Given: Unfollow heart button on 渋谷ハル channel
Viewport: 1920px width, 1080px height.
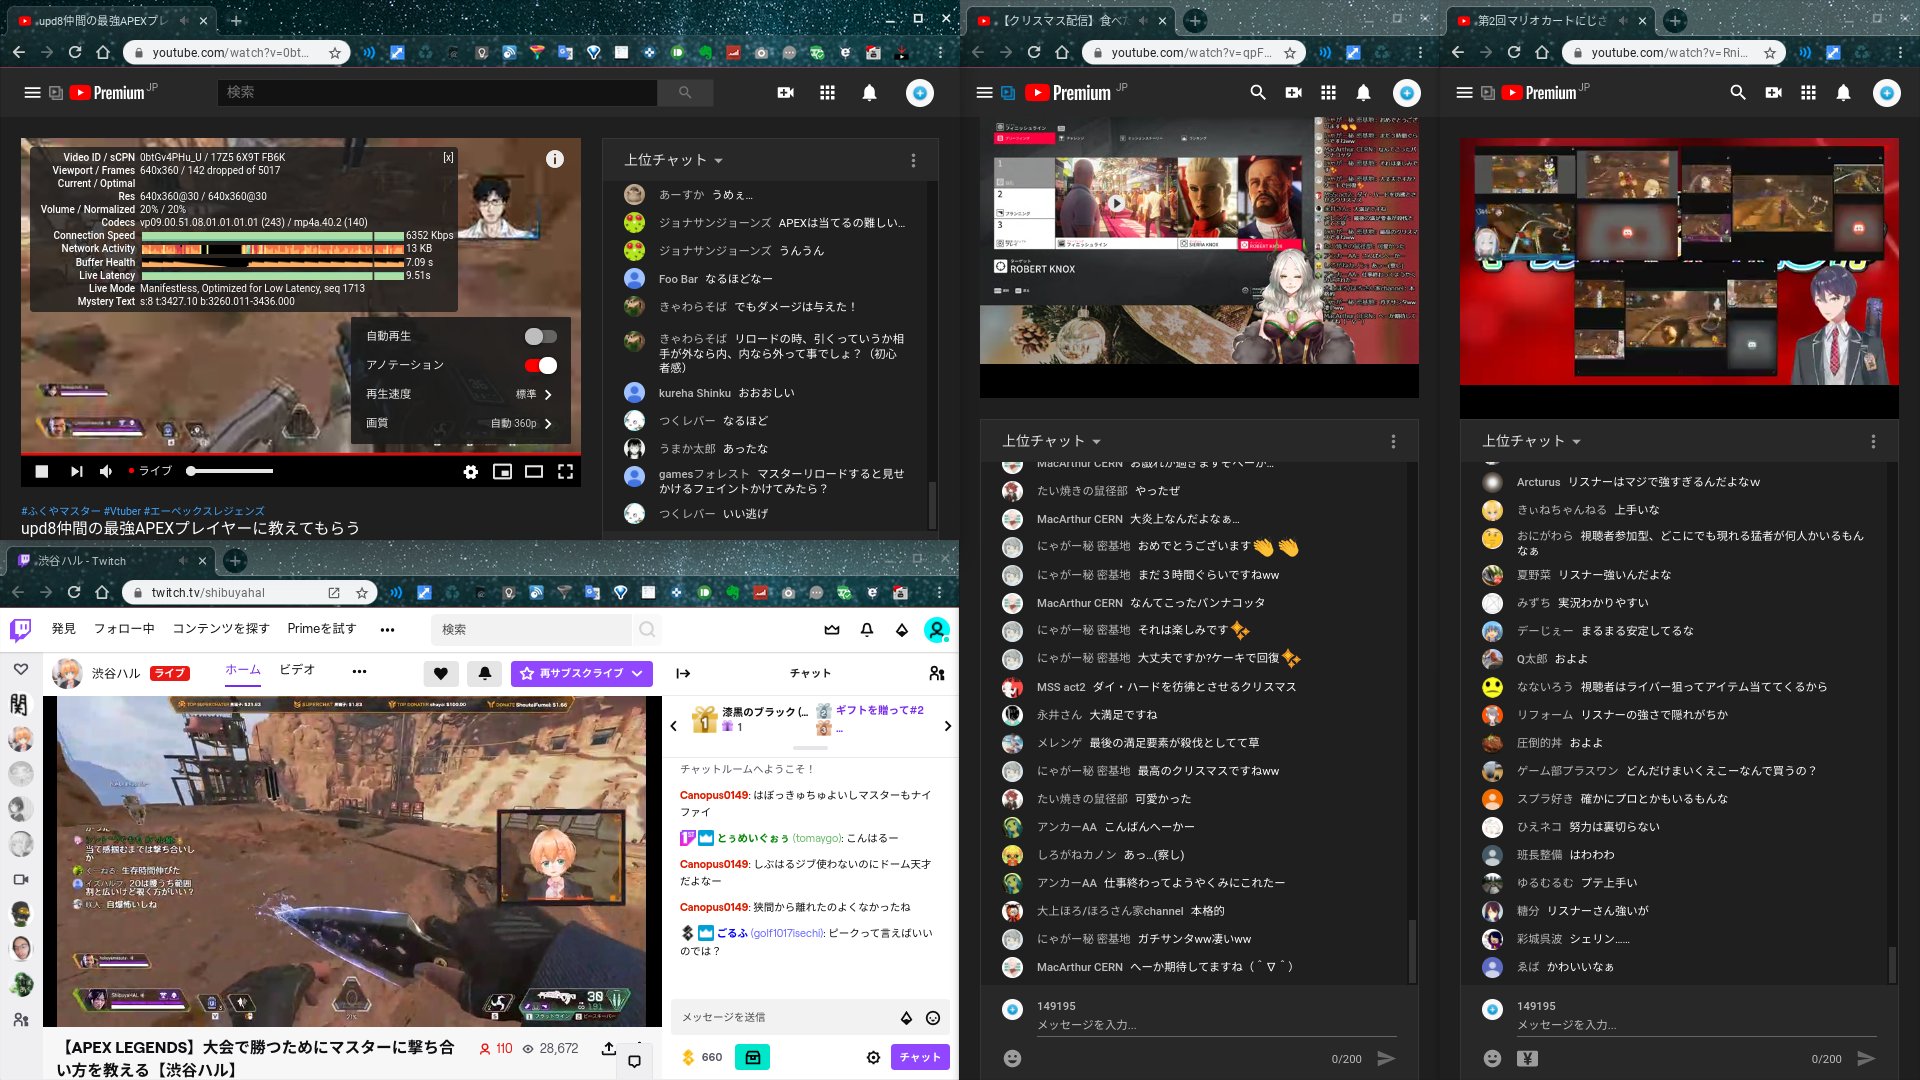Looking at the screenshot, I should pyautogui.click(x=441, y=673).
